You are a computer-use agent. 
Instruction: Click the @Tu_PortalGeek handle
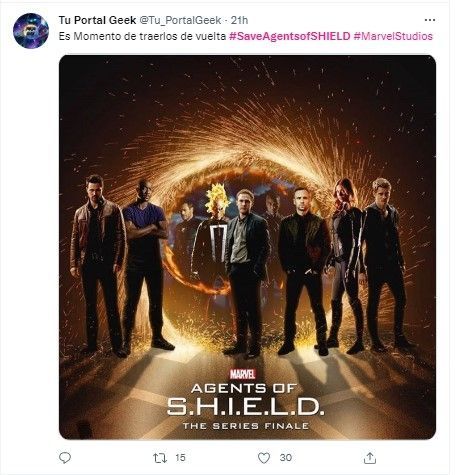(180, 20)
